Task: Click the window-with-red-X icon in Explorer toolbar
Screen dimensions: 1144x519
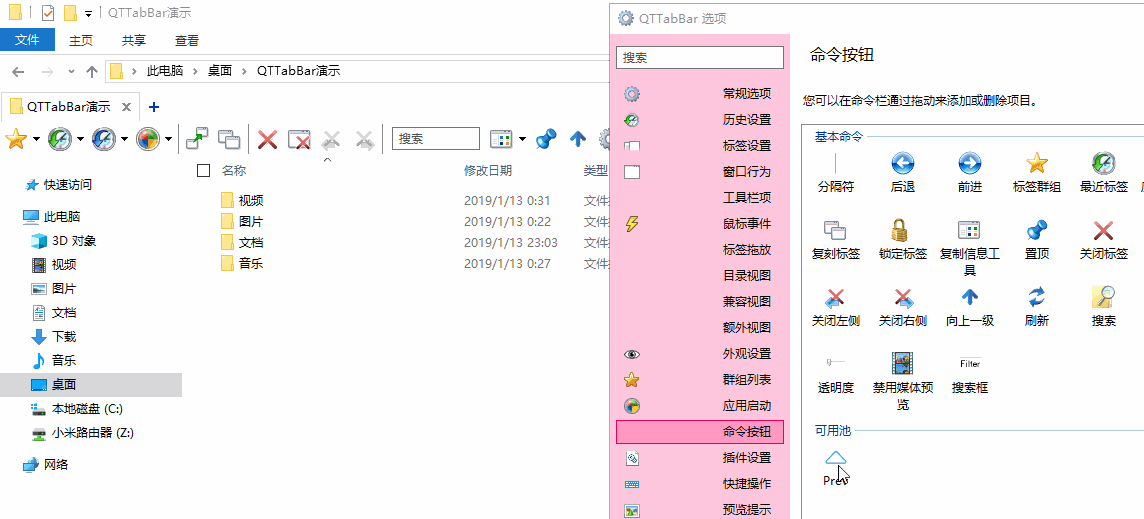Action: pyautogui.click(x=299, y=138)
